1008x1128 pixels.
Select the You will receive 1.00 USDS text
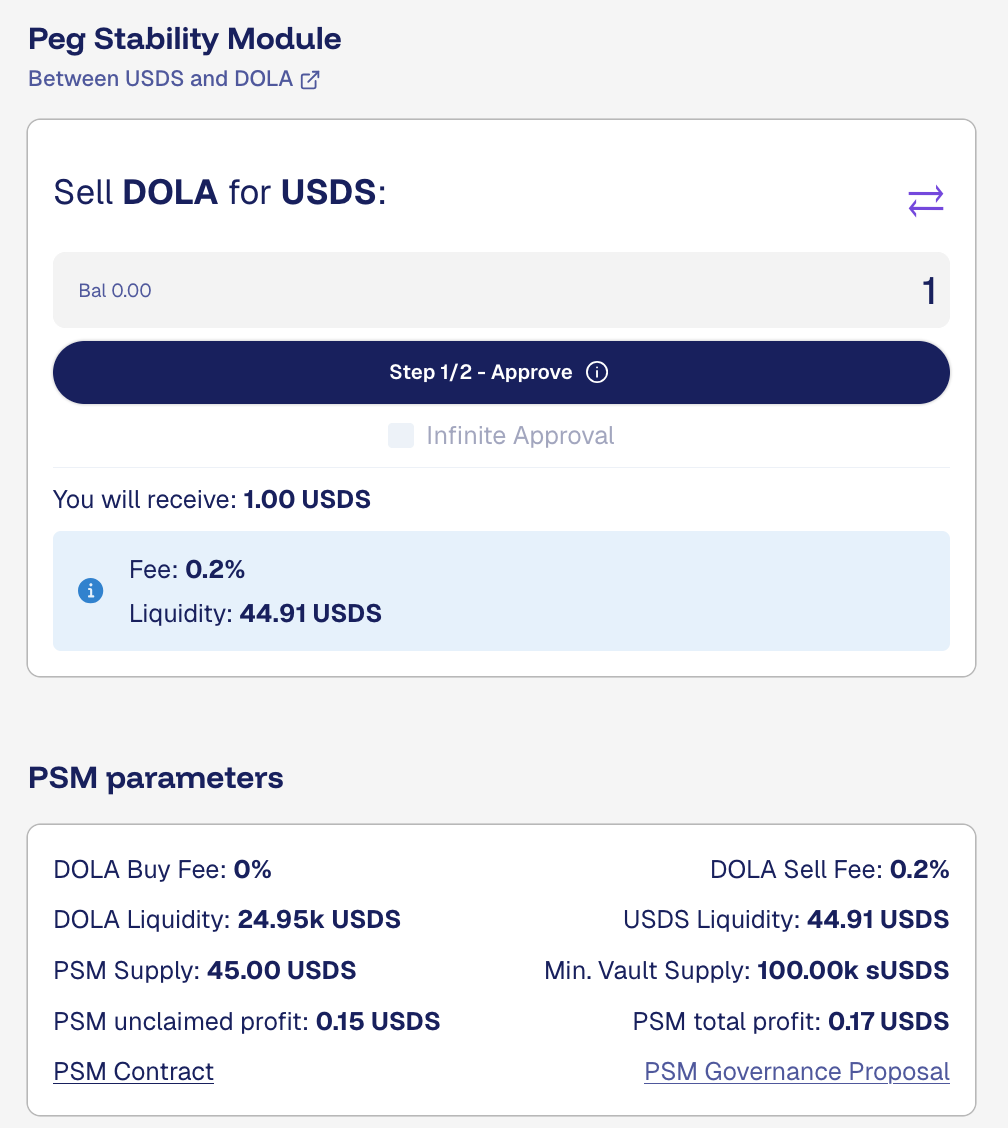point(212,500)
